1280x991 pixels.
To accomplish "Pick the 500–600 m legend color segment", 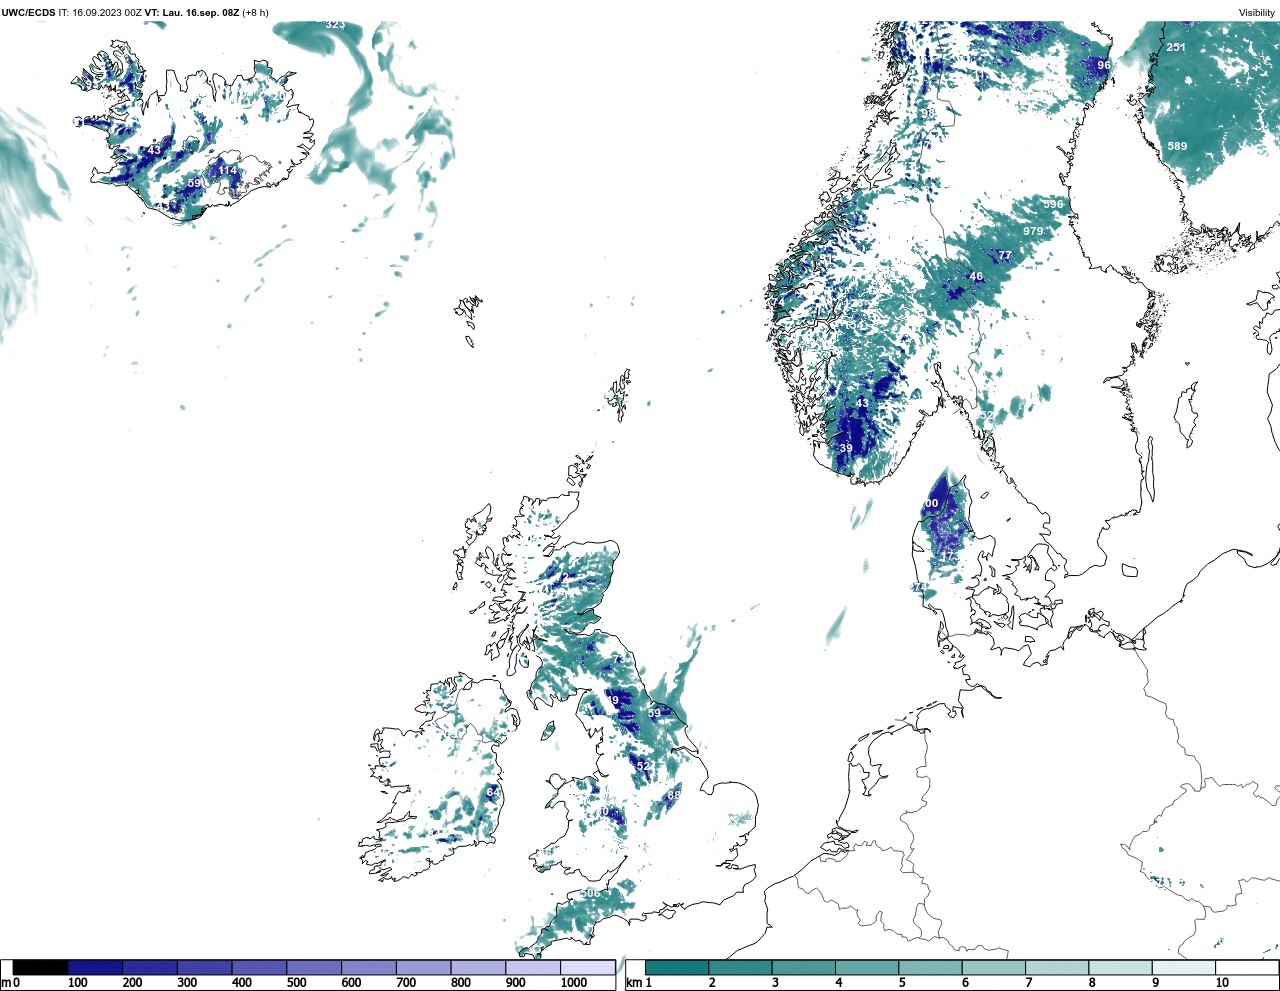I will point(314,967).
